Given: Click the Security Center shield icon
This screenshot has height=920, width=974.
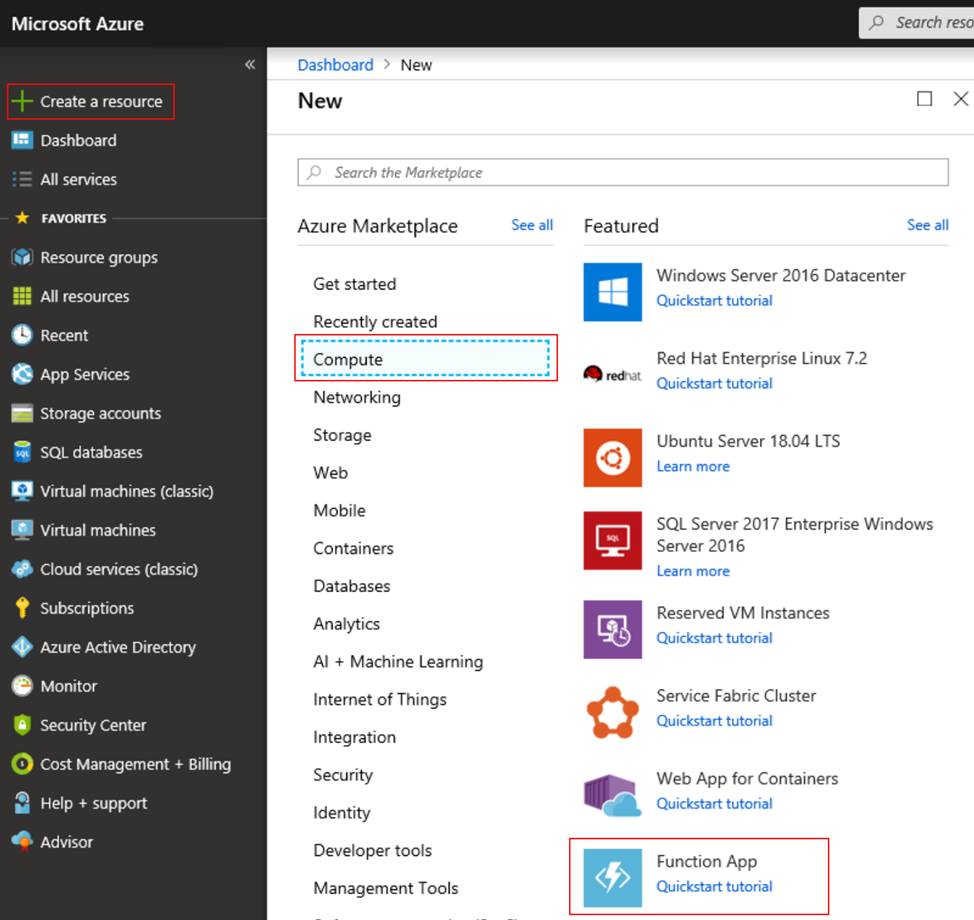Looking at the screenshot, I should [22, 725].
